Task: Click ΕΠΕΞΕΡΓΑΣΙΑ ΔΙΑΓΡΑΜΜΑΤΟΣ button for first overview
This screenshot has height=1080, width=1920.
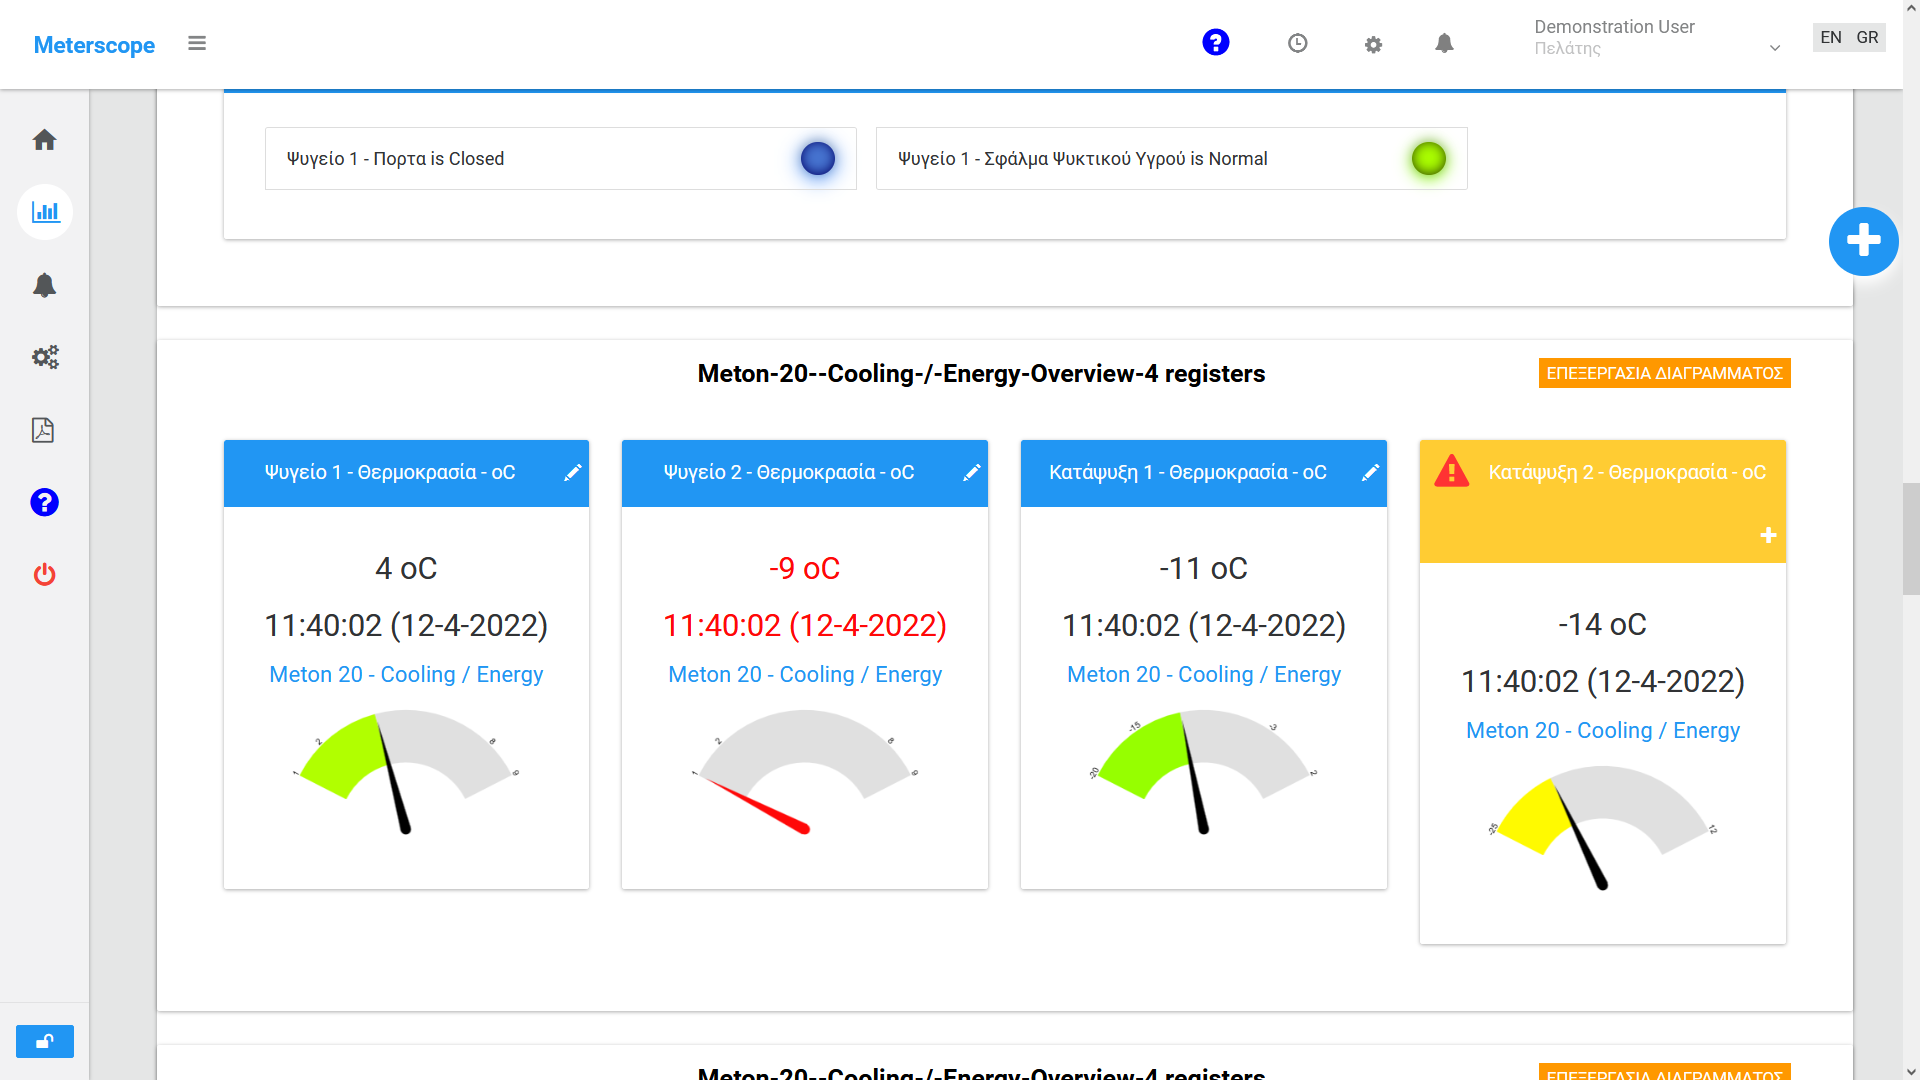Action: (1664, 373)
